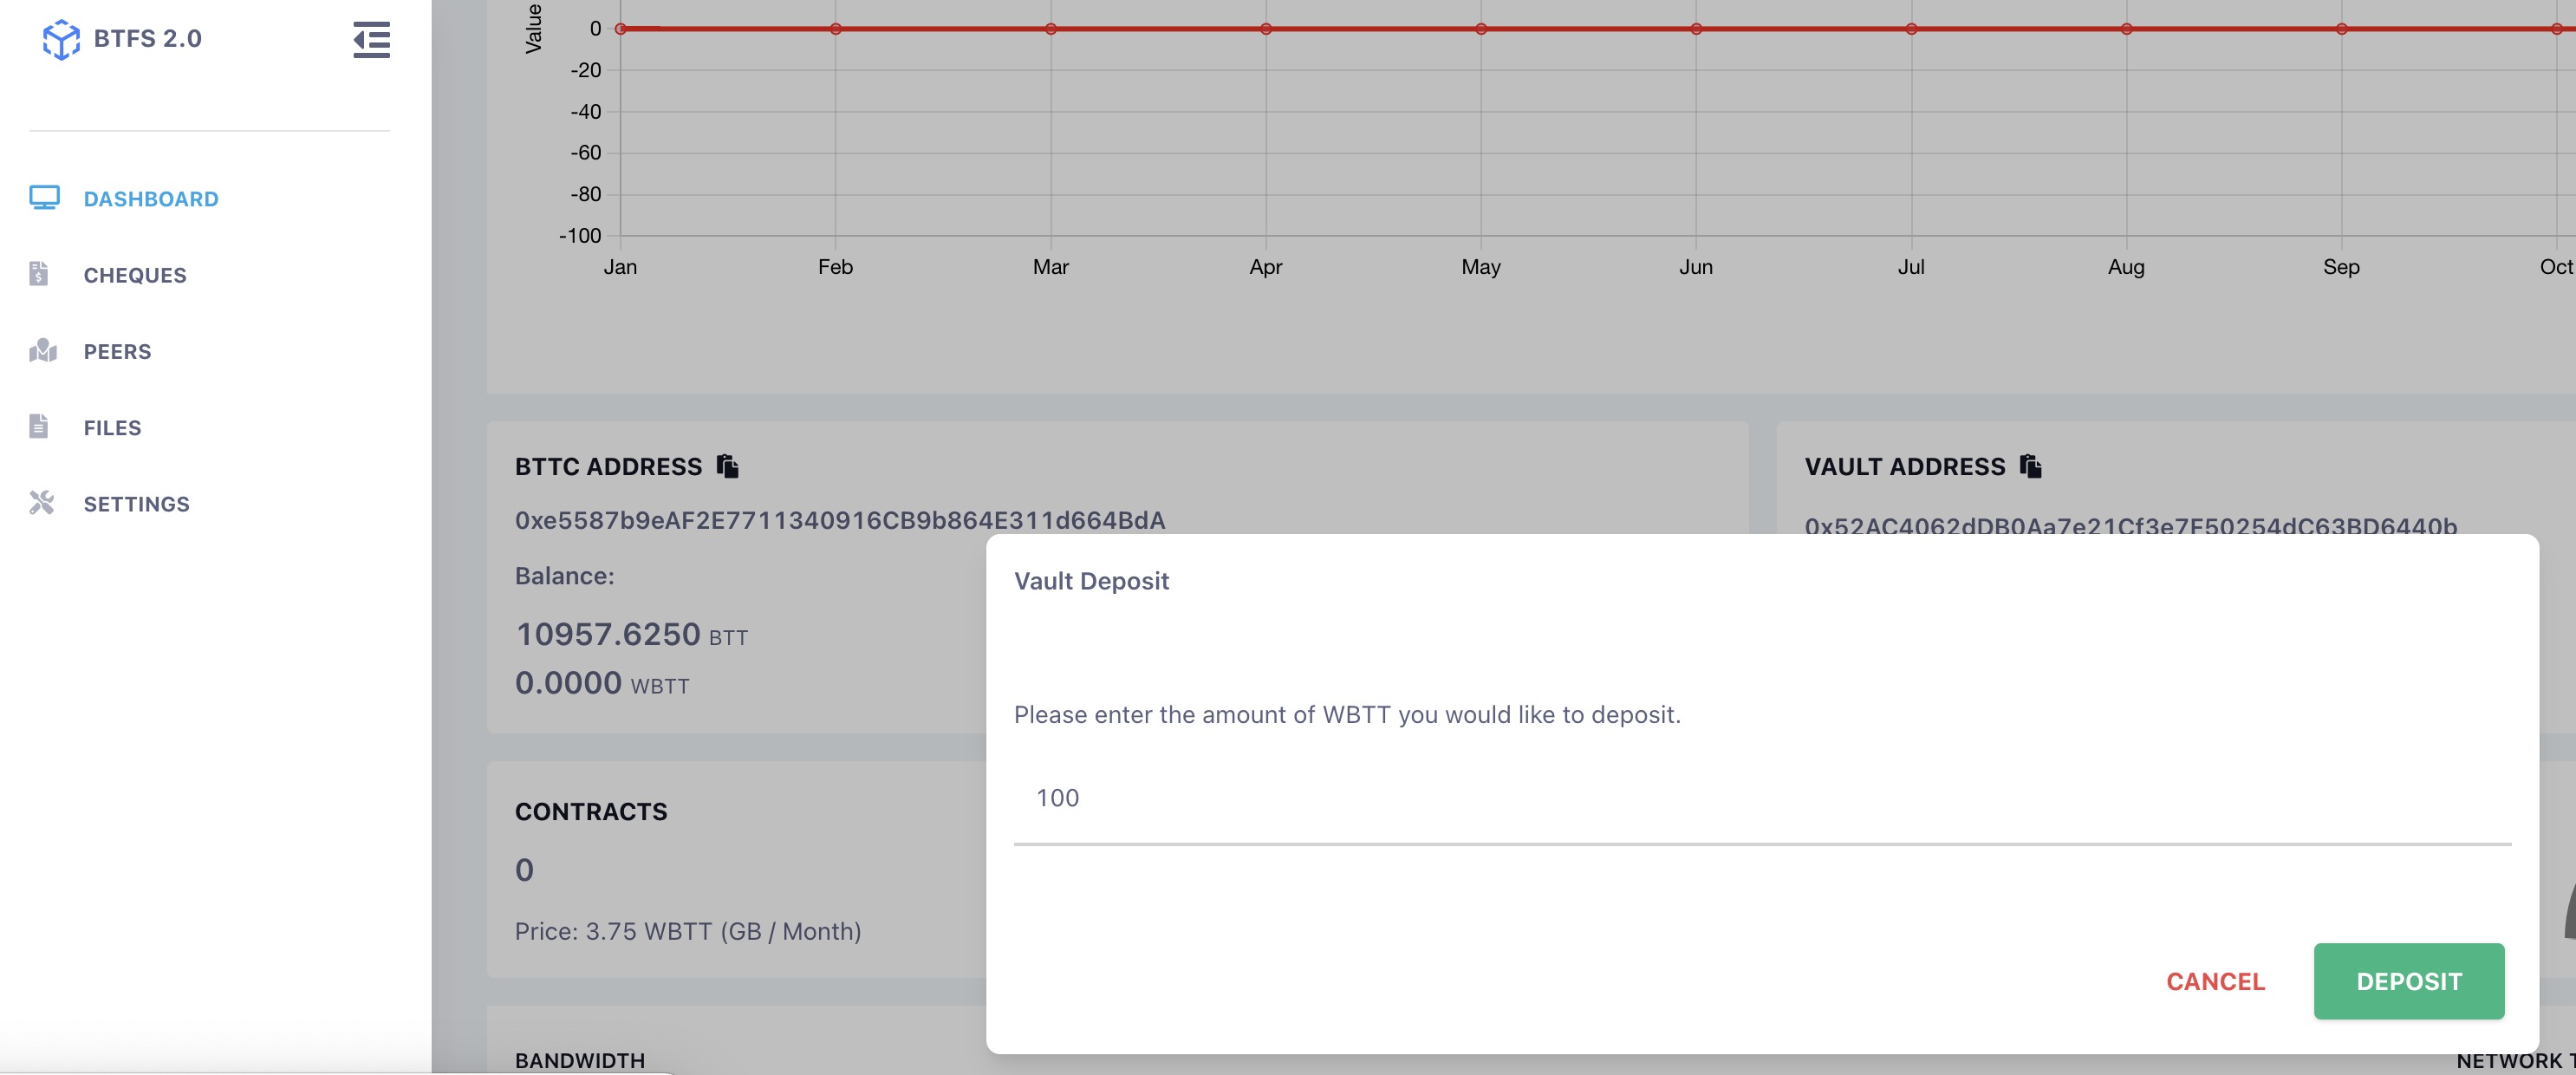Navigate to the Settings page

(136, 504)
